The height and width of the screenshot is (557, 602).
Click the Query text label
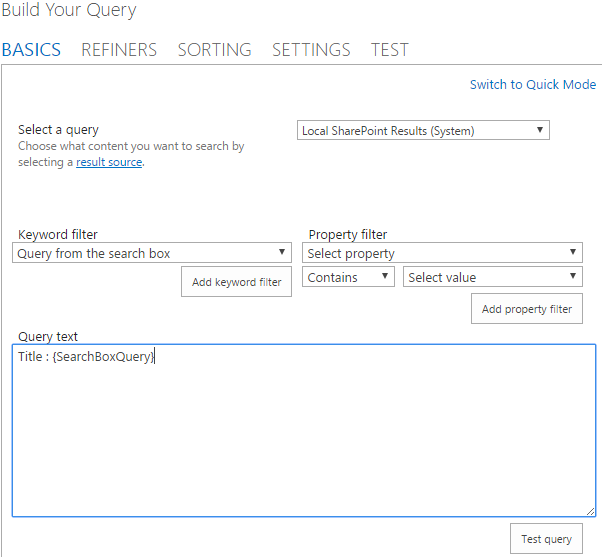click(48, 336)
